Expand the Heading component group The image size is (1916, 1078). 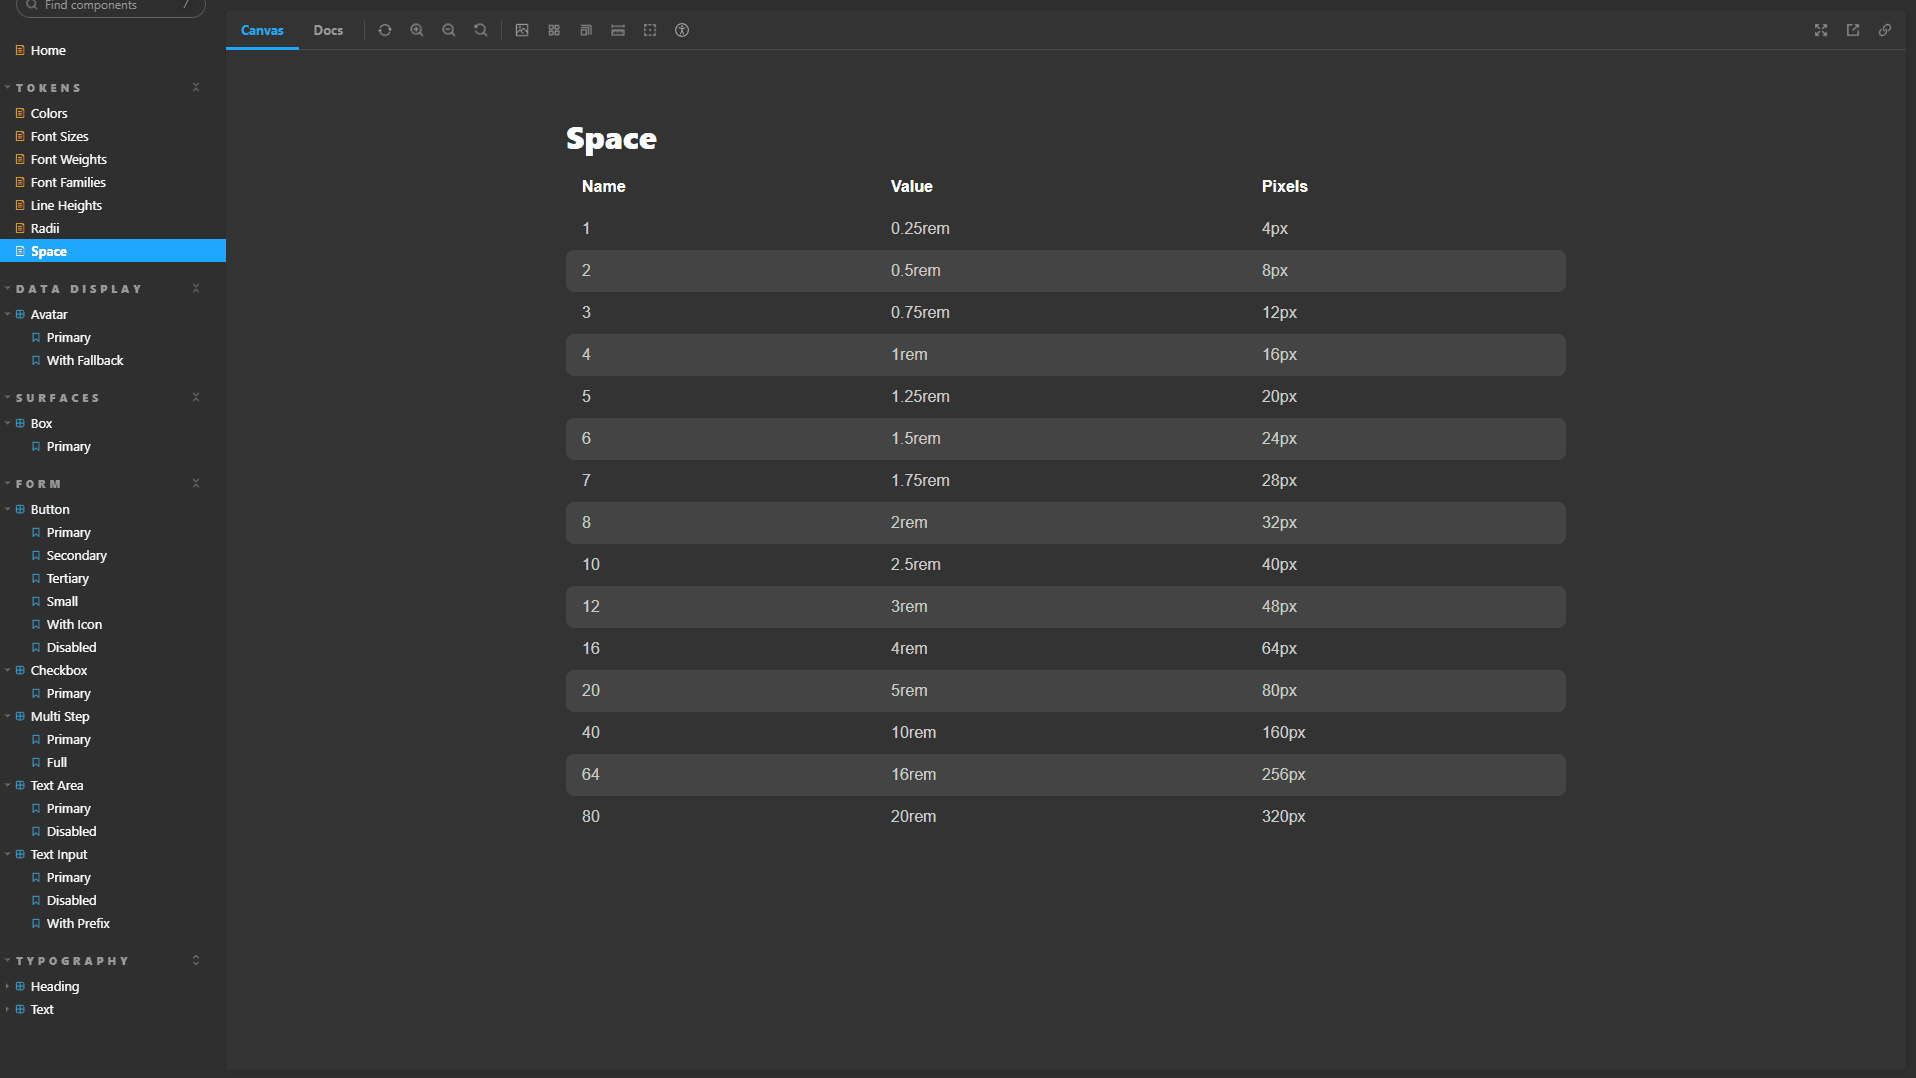tap(55, 986)
